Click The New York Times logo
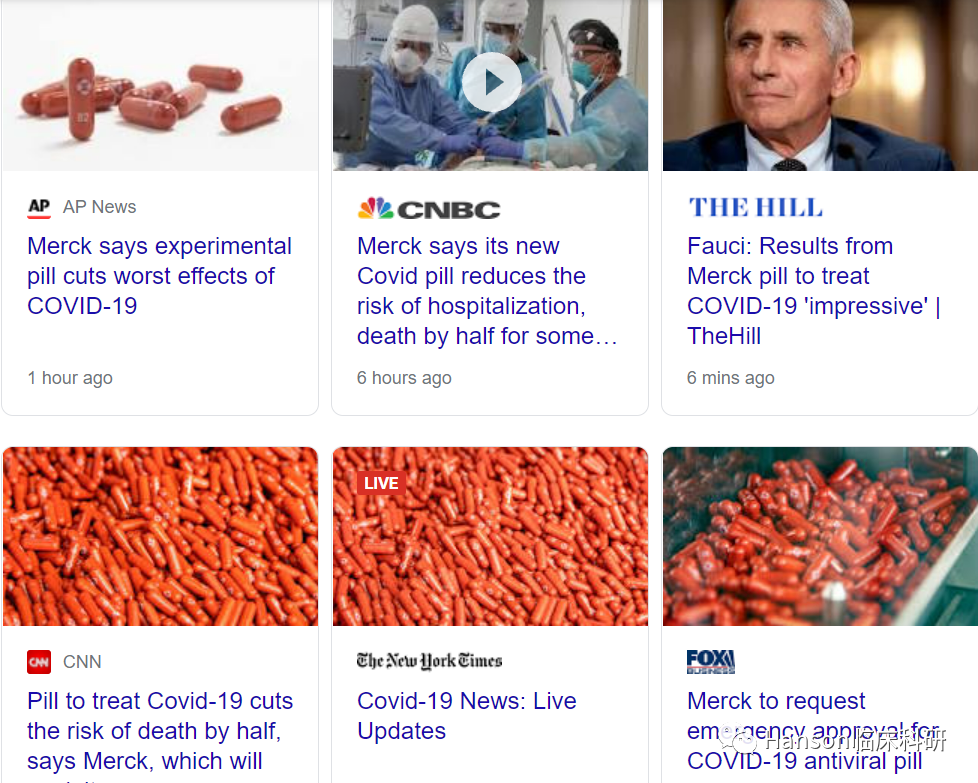The width and height of the screenshot is (978, 783). (429, 661)
